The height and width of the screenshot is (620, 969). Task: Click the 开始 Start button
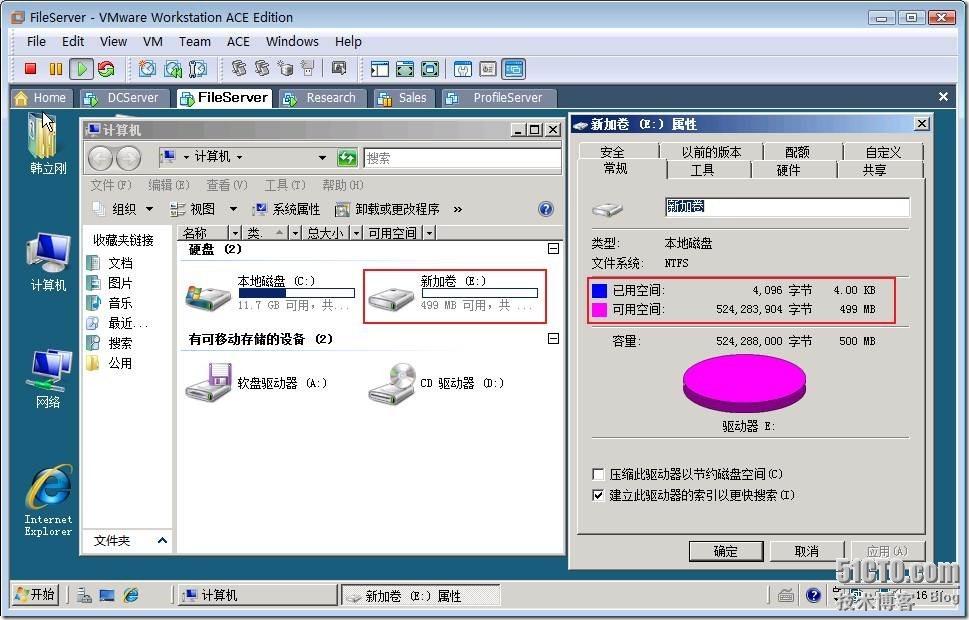(x=36, y=595)
